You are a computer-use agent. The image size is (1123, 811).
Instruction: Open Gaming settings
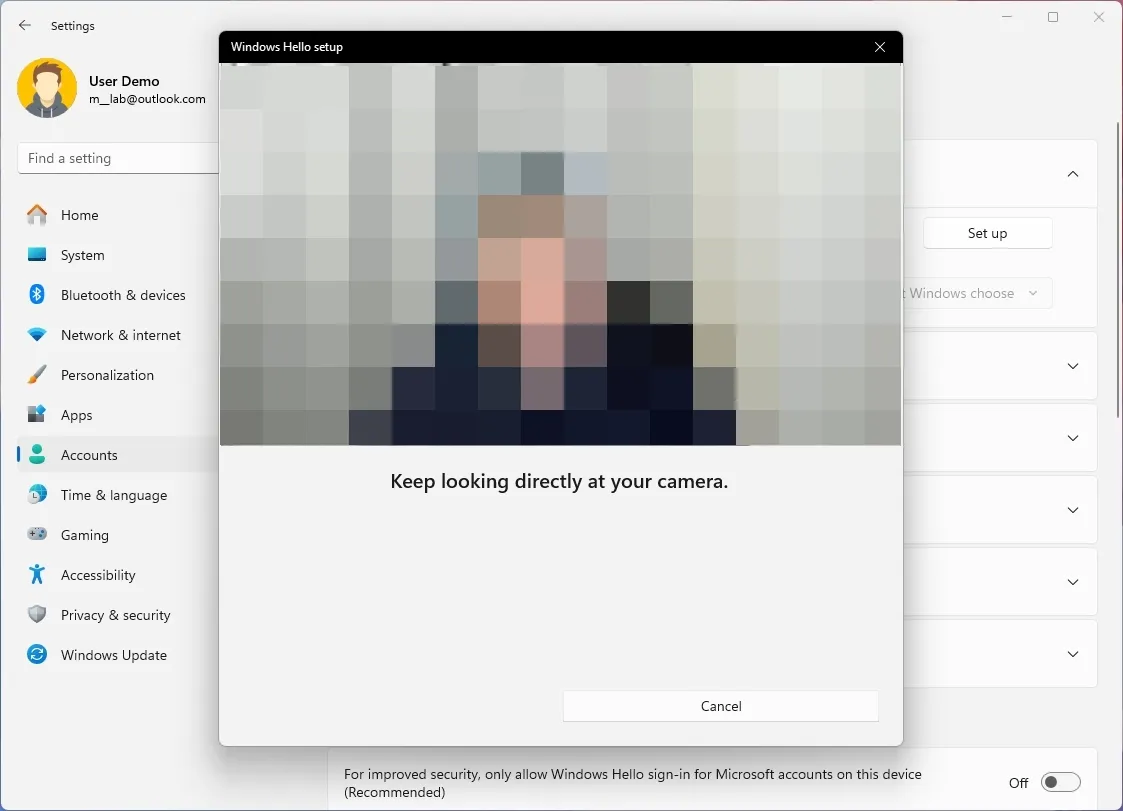pos(85,535)
